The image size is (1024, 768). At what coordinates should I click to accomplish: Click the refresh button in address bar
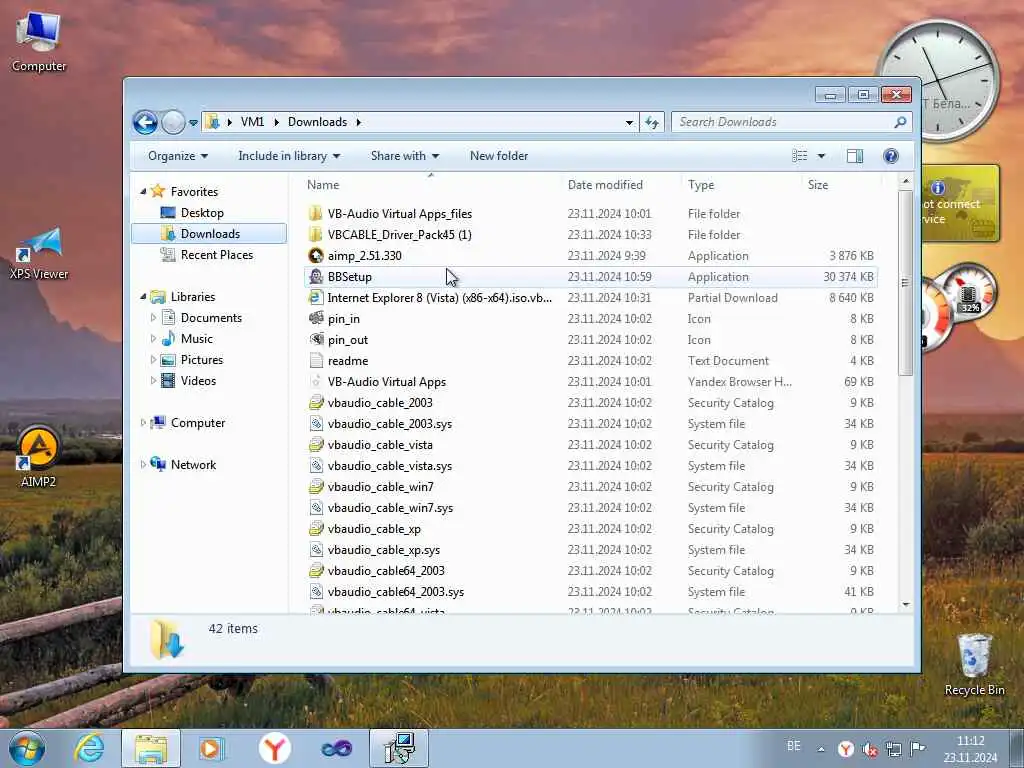click(x=652, y=122)
